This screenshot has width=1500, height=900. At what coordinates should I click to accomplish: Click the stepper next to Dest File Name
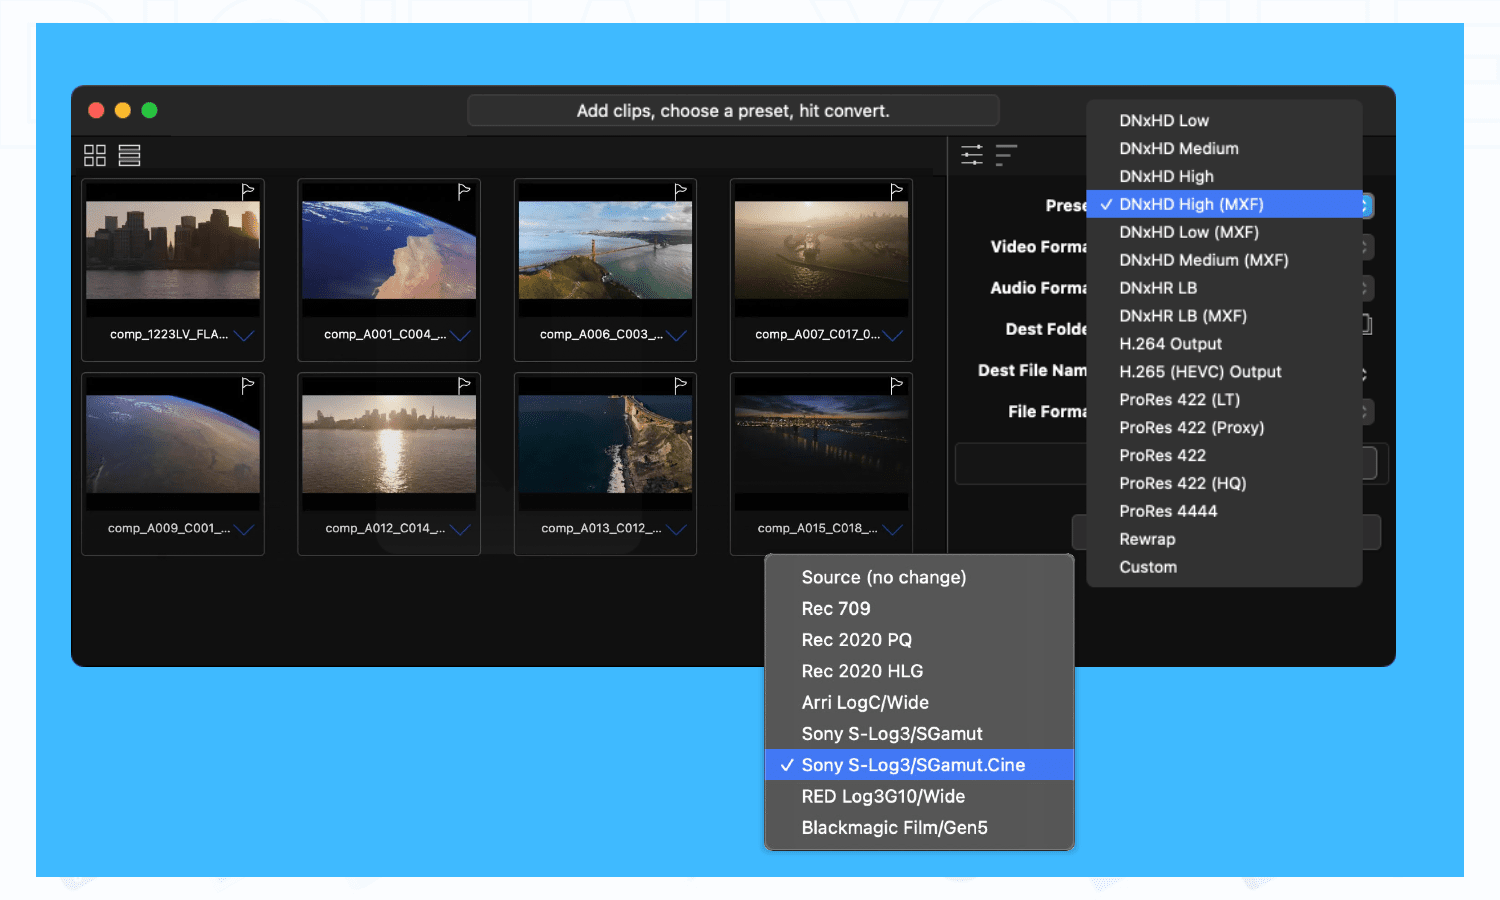click(1363, 370)
